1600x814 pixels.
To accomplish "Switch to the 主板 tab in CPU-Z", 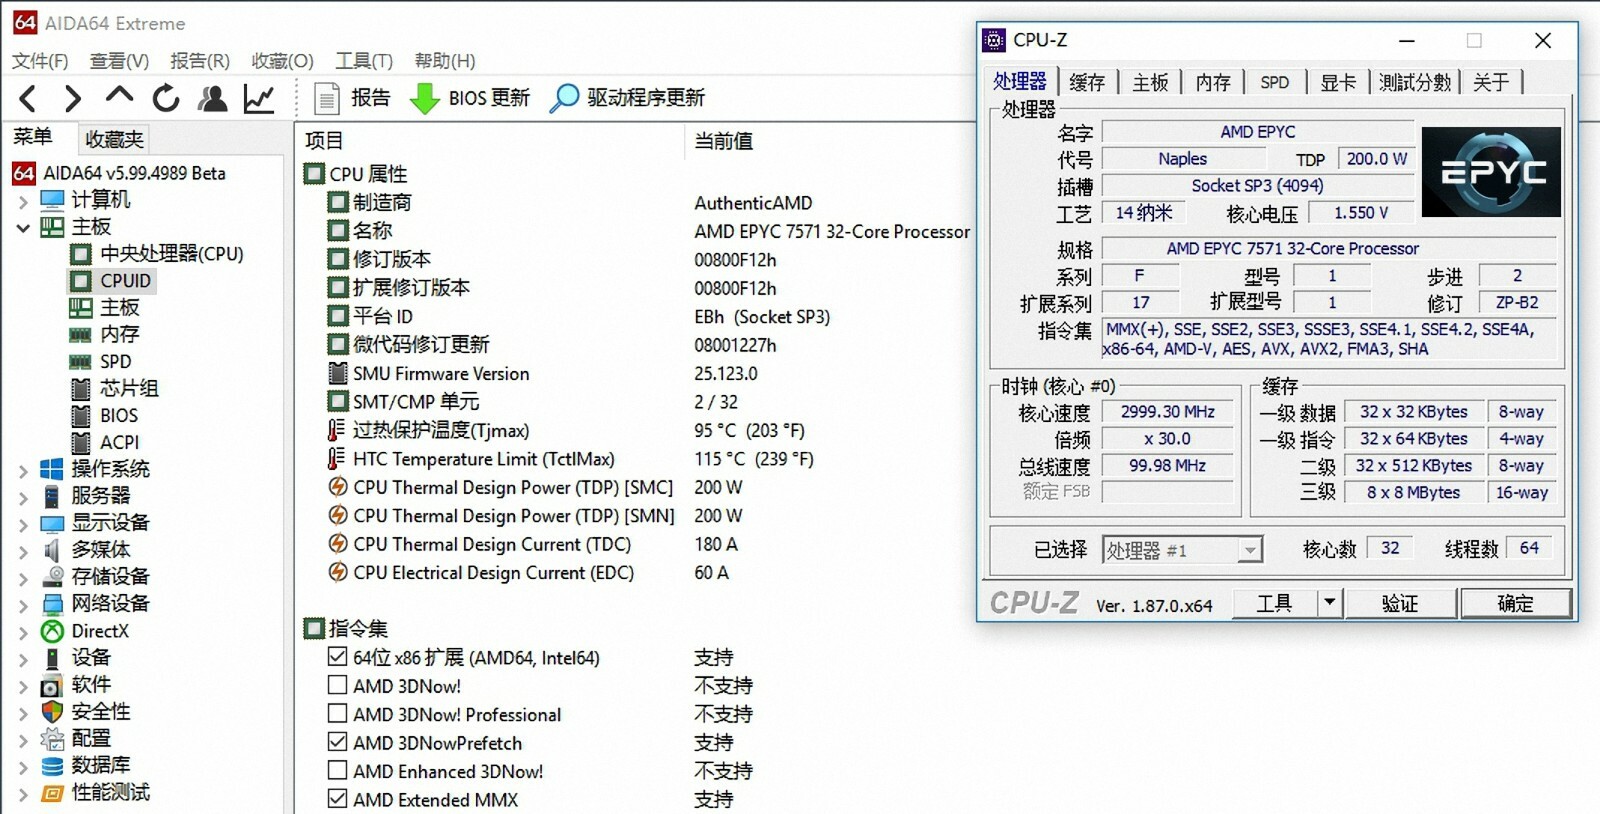I will (x=1150, y=82).
